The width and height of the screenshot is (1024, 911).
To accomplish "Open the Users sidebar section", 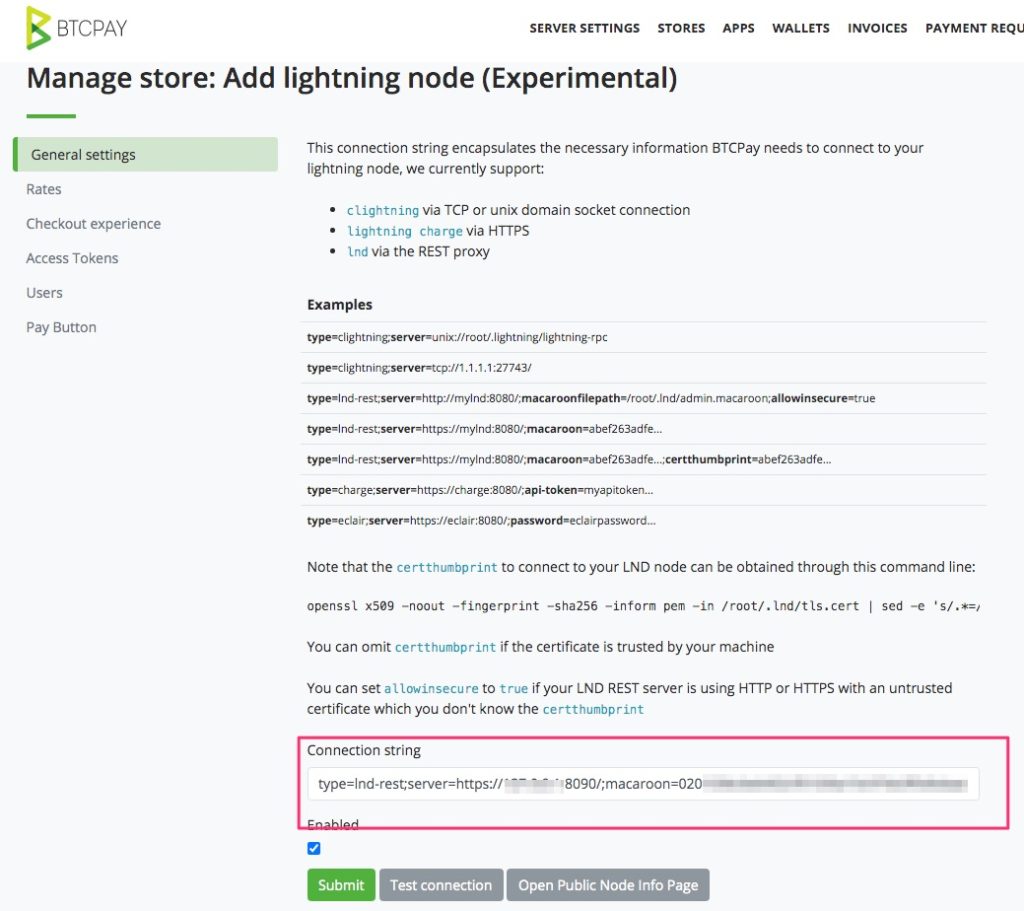I will (44, 293).
